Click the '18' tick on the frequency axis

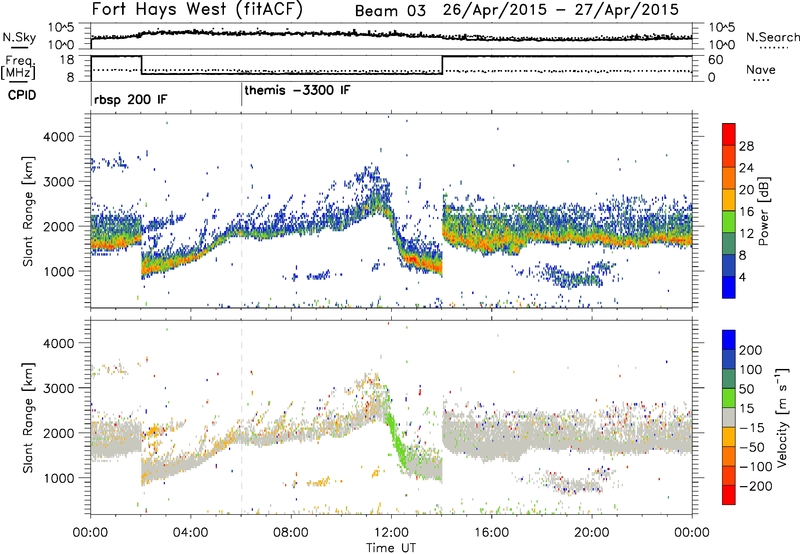point(67,60)
